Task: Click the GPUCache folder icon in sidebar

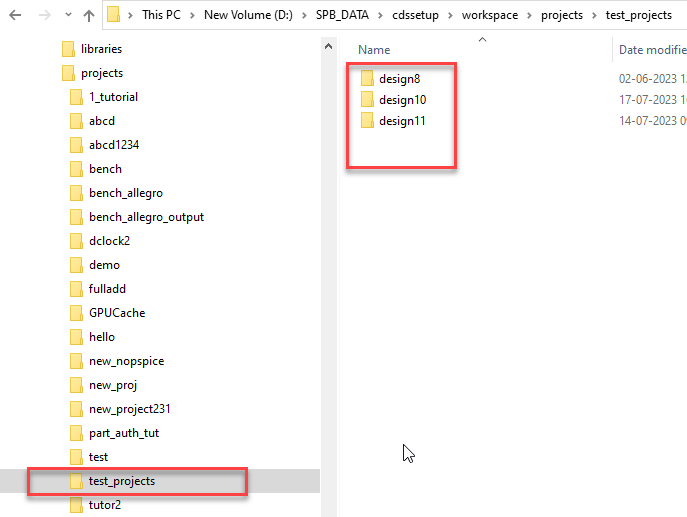Action: point(76,313)
